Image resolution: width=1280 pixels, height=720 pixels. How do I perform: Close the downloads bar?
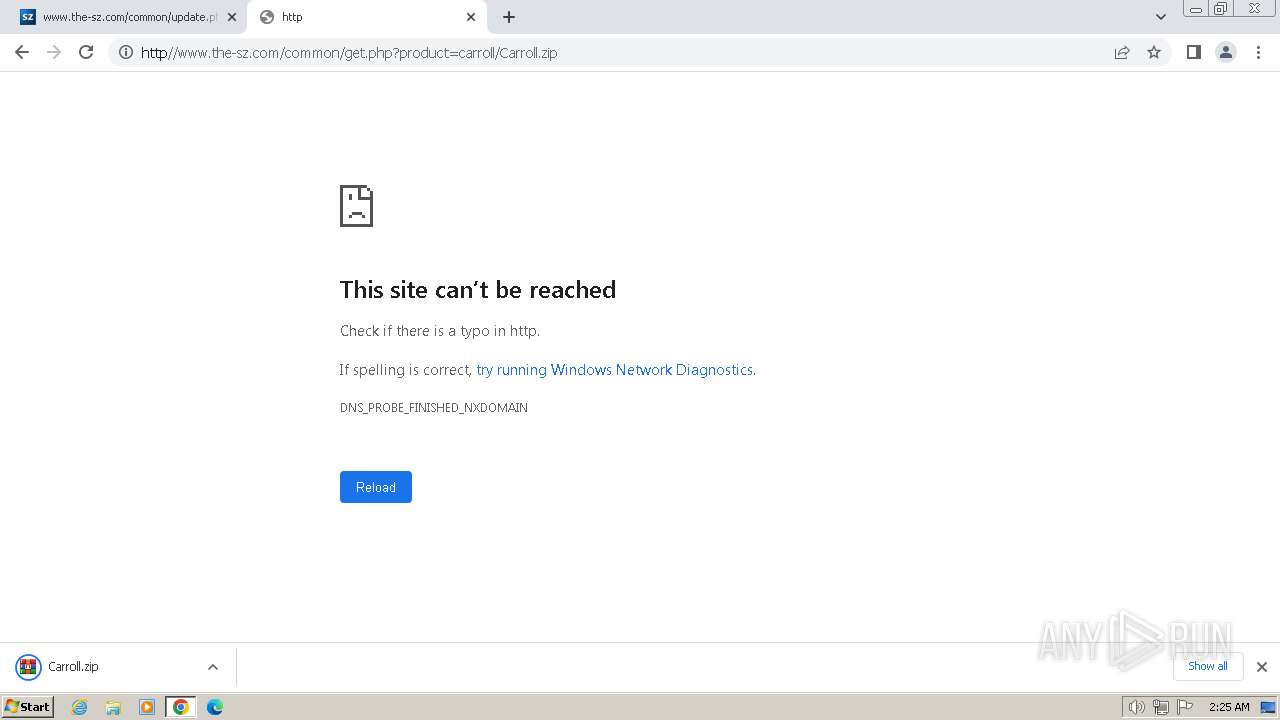1262,667
